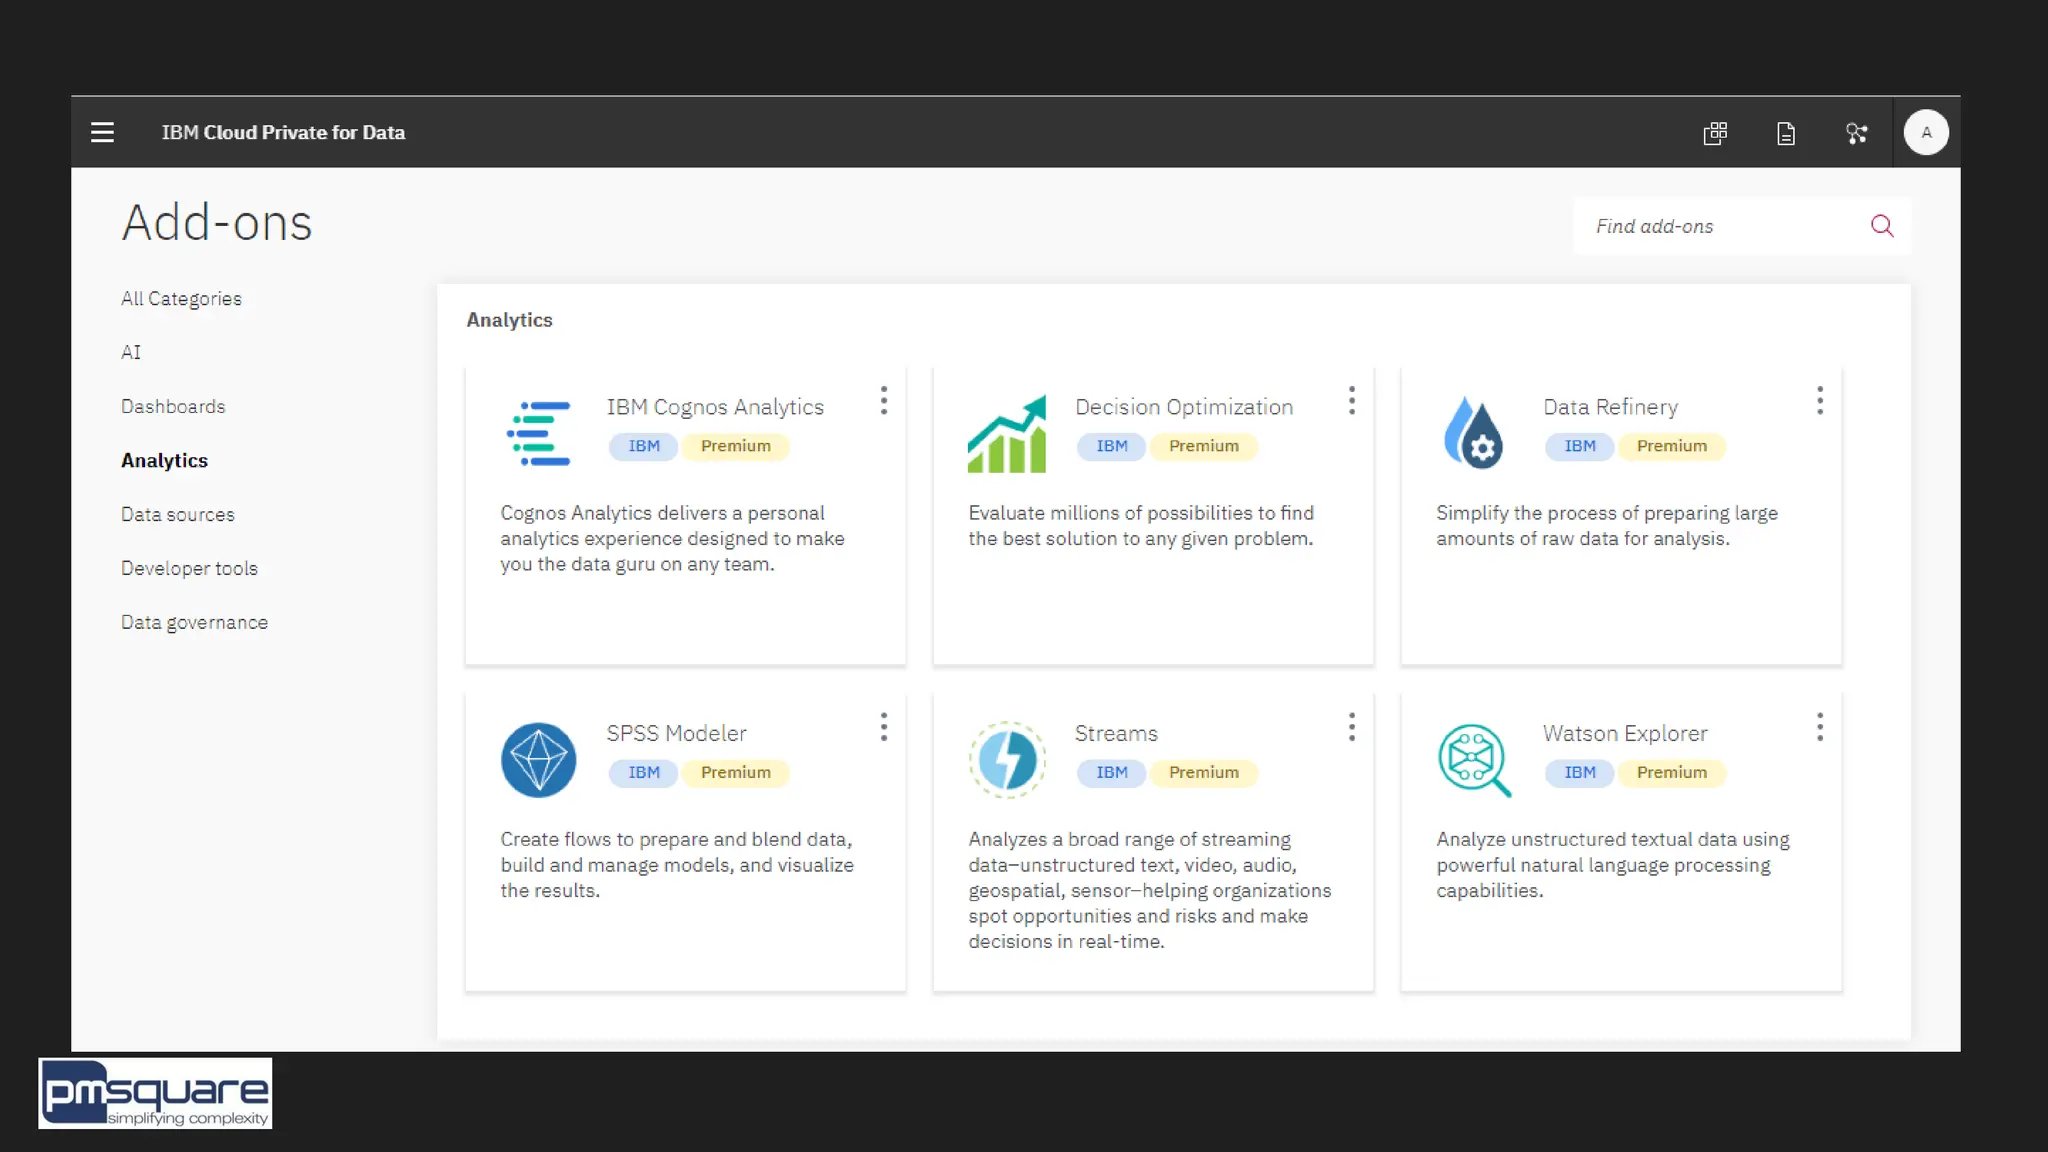Click the search magnifier icon
2048x1152 pixels.
(1882, 226)
